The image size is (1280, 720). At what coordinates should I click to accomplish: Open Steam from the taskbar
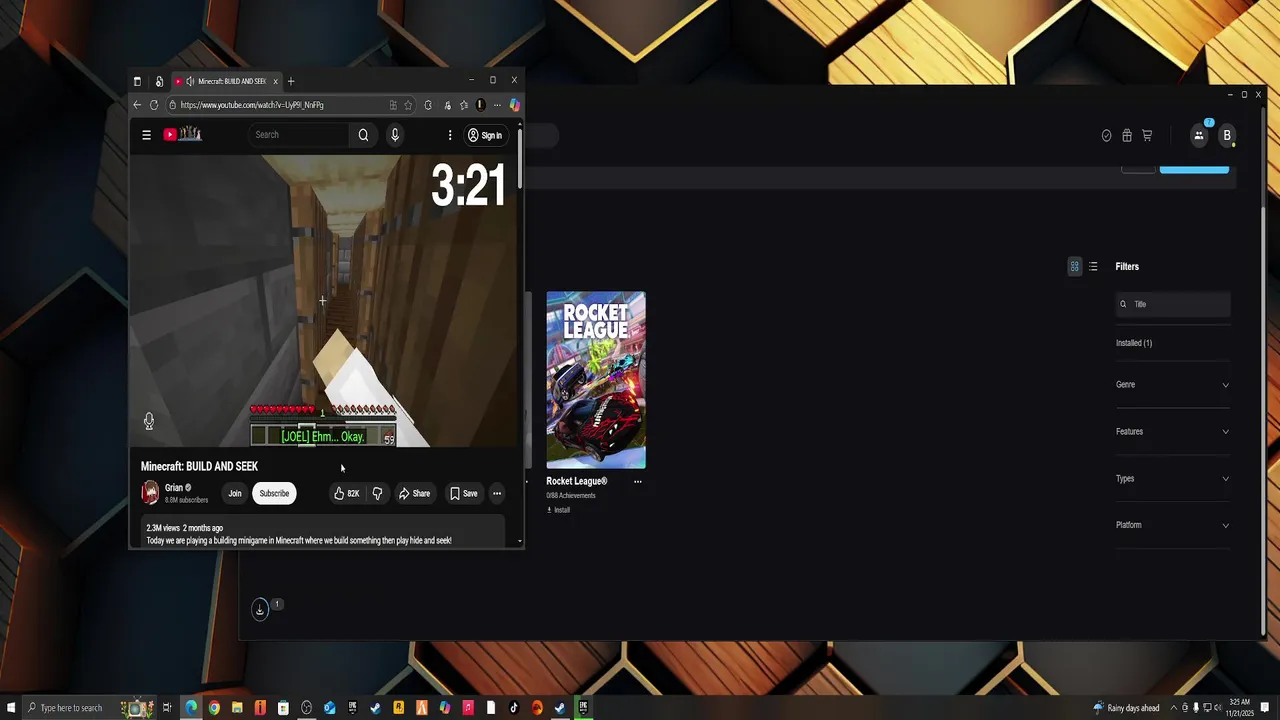(376, 708)
